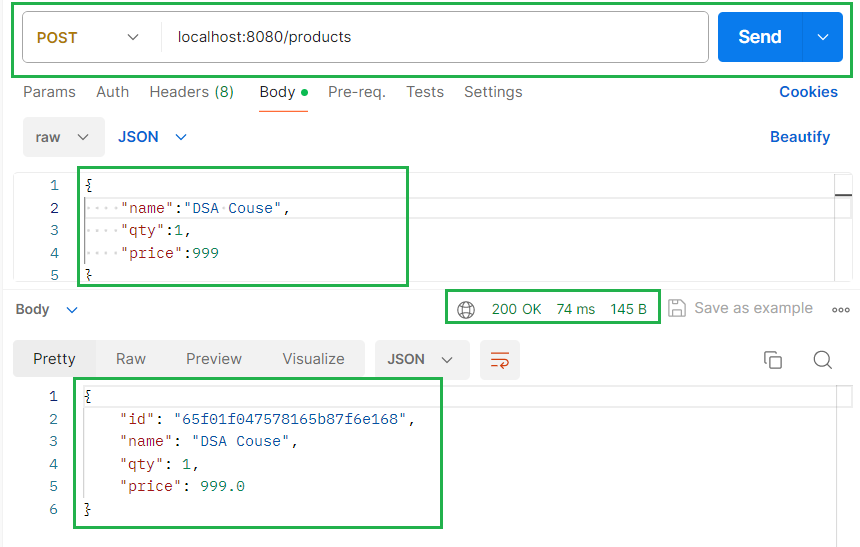Image resolution: width=860 pixels, height=547 pixels.
Task: Open the response JSON format dropdown
Action: [420, 360]
